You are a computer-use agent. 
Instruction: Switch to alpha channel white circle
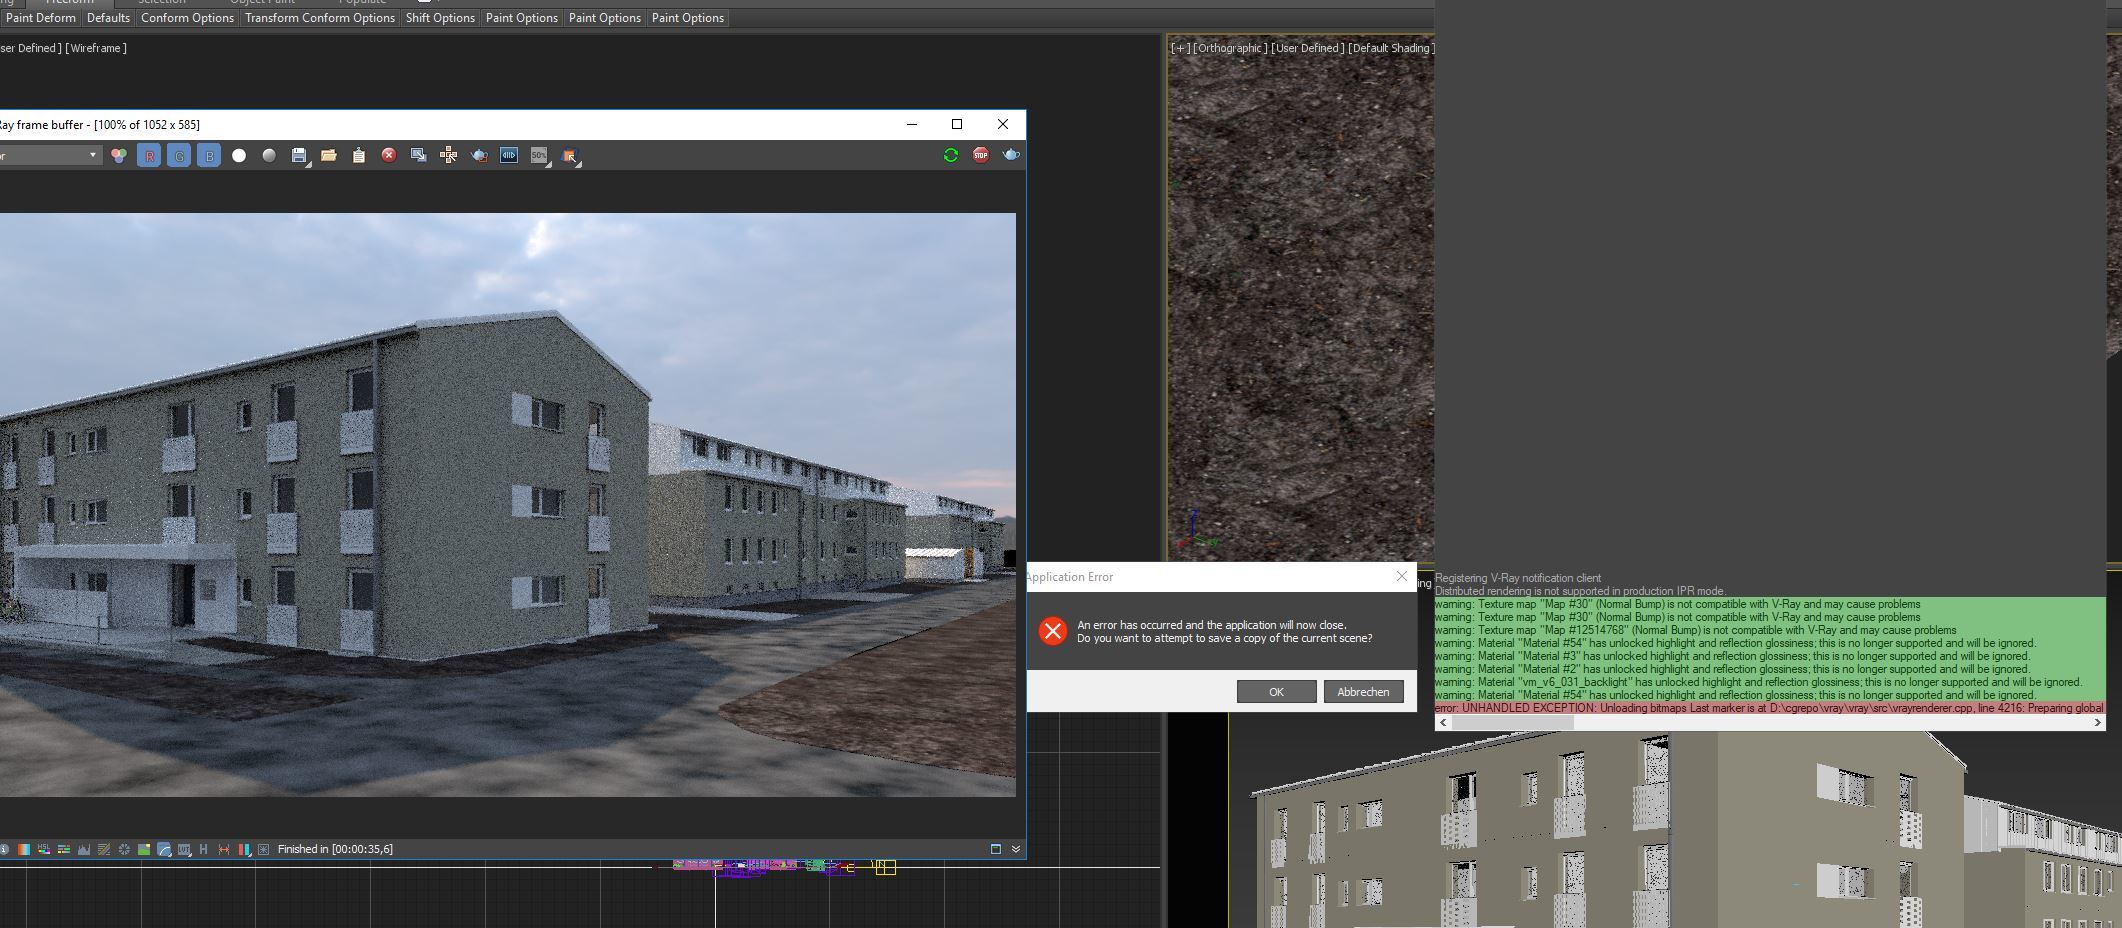pyautogui.click(x=239, y=155)
